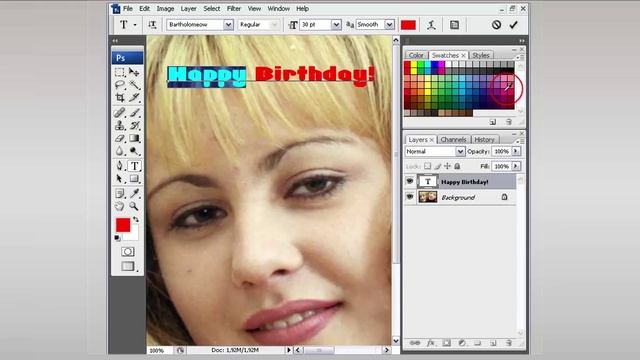Screen dimensions: 640x360
Task: Select the Healing Brush tool
Action: pyautogui.click(x=120, y=112)
